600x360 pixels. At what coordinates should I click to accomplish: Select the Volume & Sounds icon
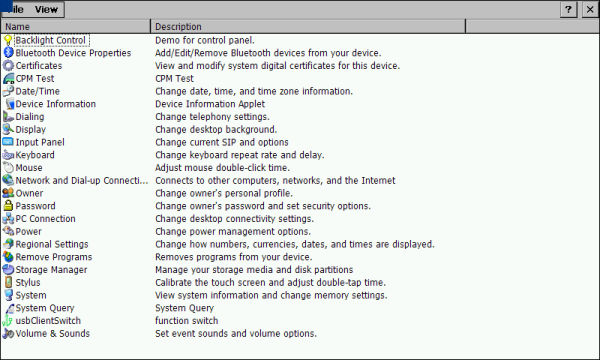[x=8, y=334]
